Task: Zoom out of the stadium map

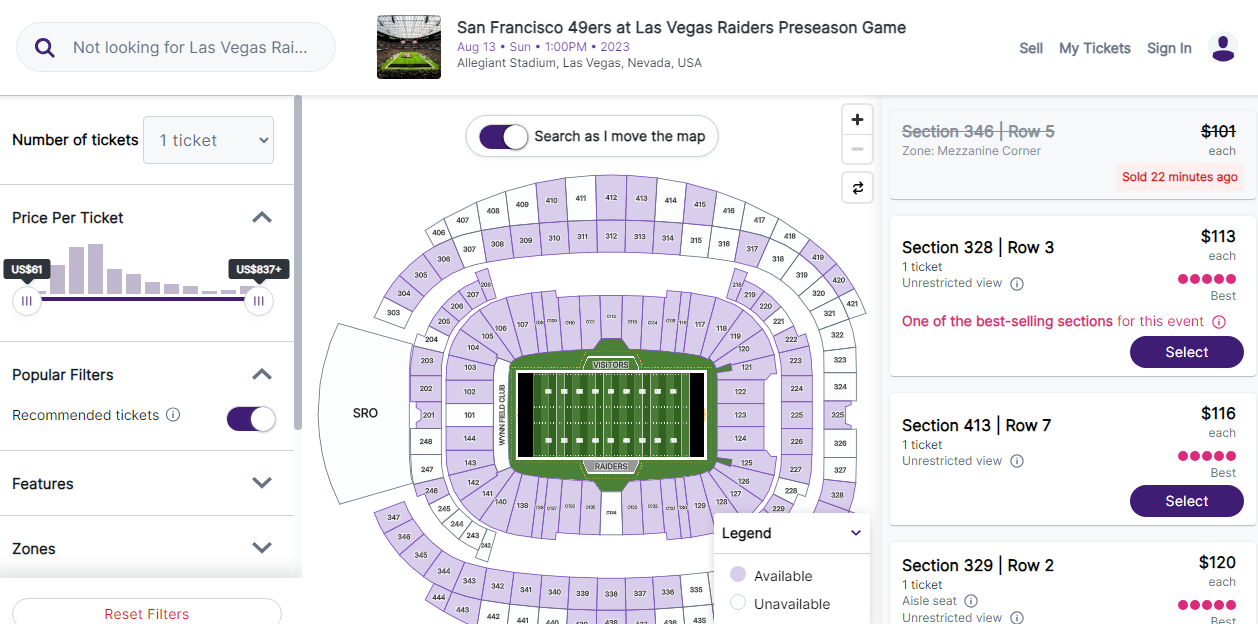Action: click(857, 151)
